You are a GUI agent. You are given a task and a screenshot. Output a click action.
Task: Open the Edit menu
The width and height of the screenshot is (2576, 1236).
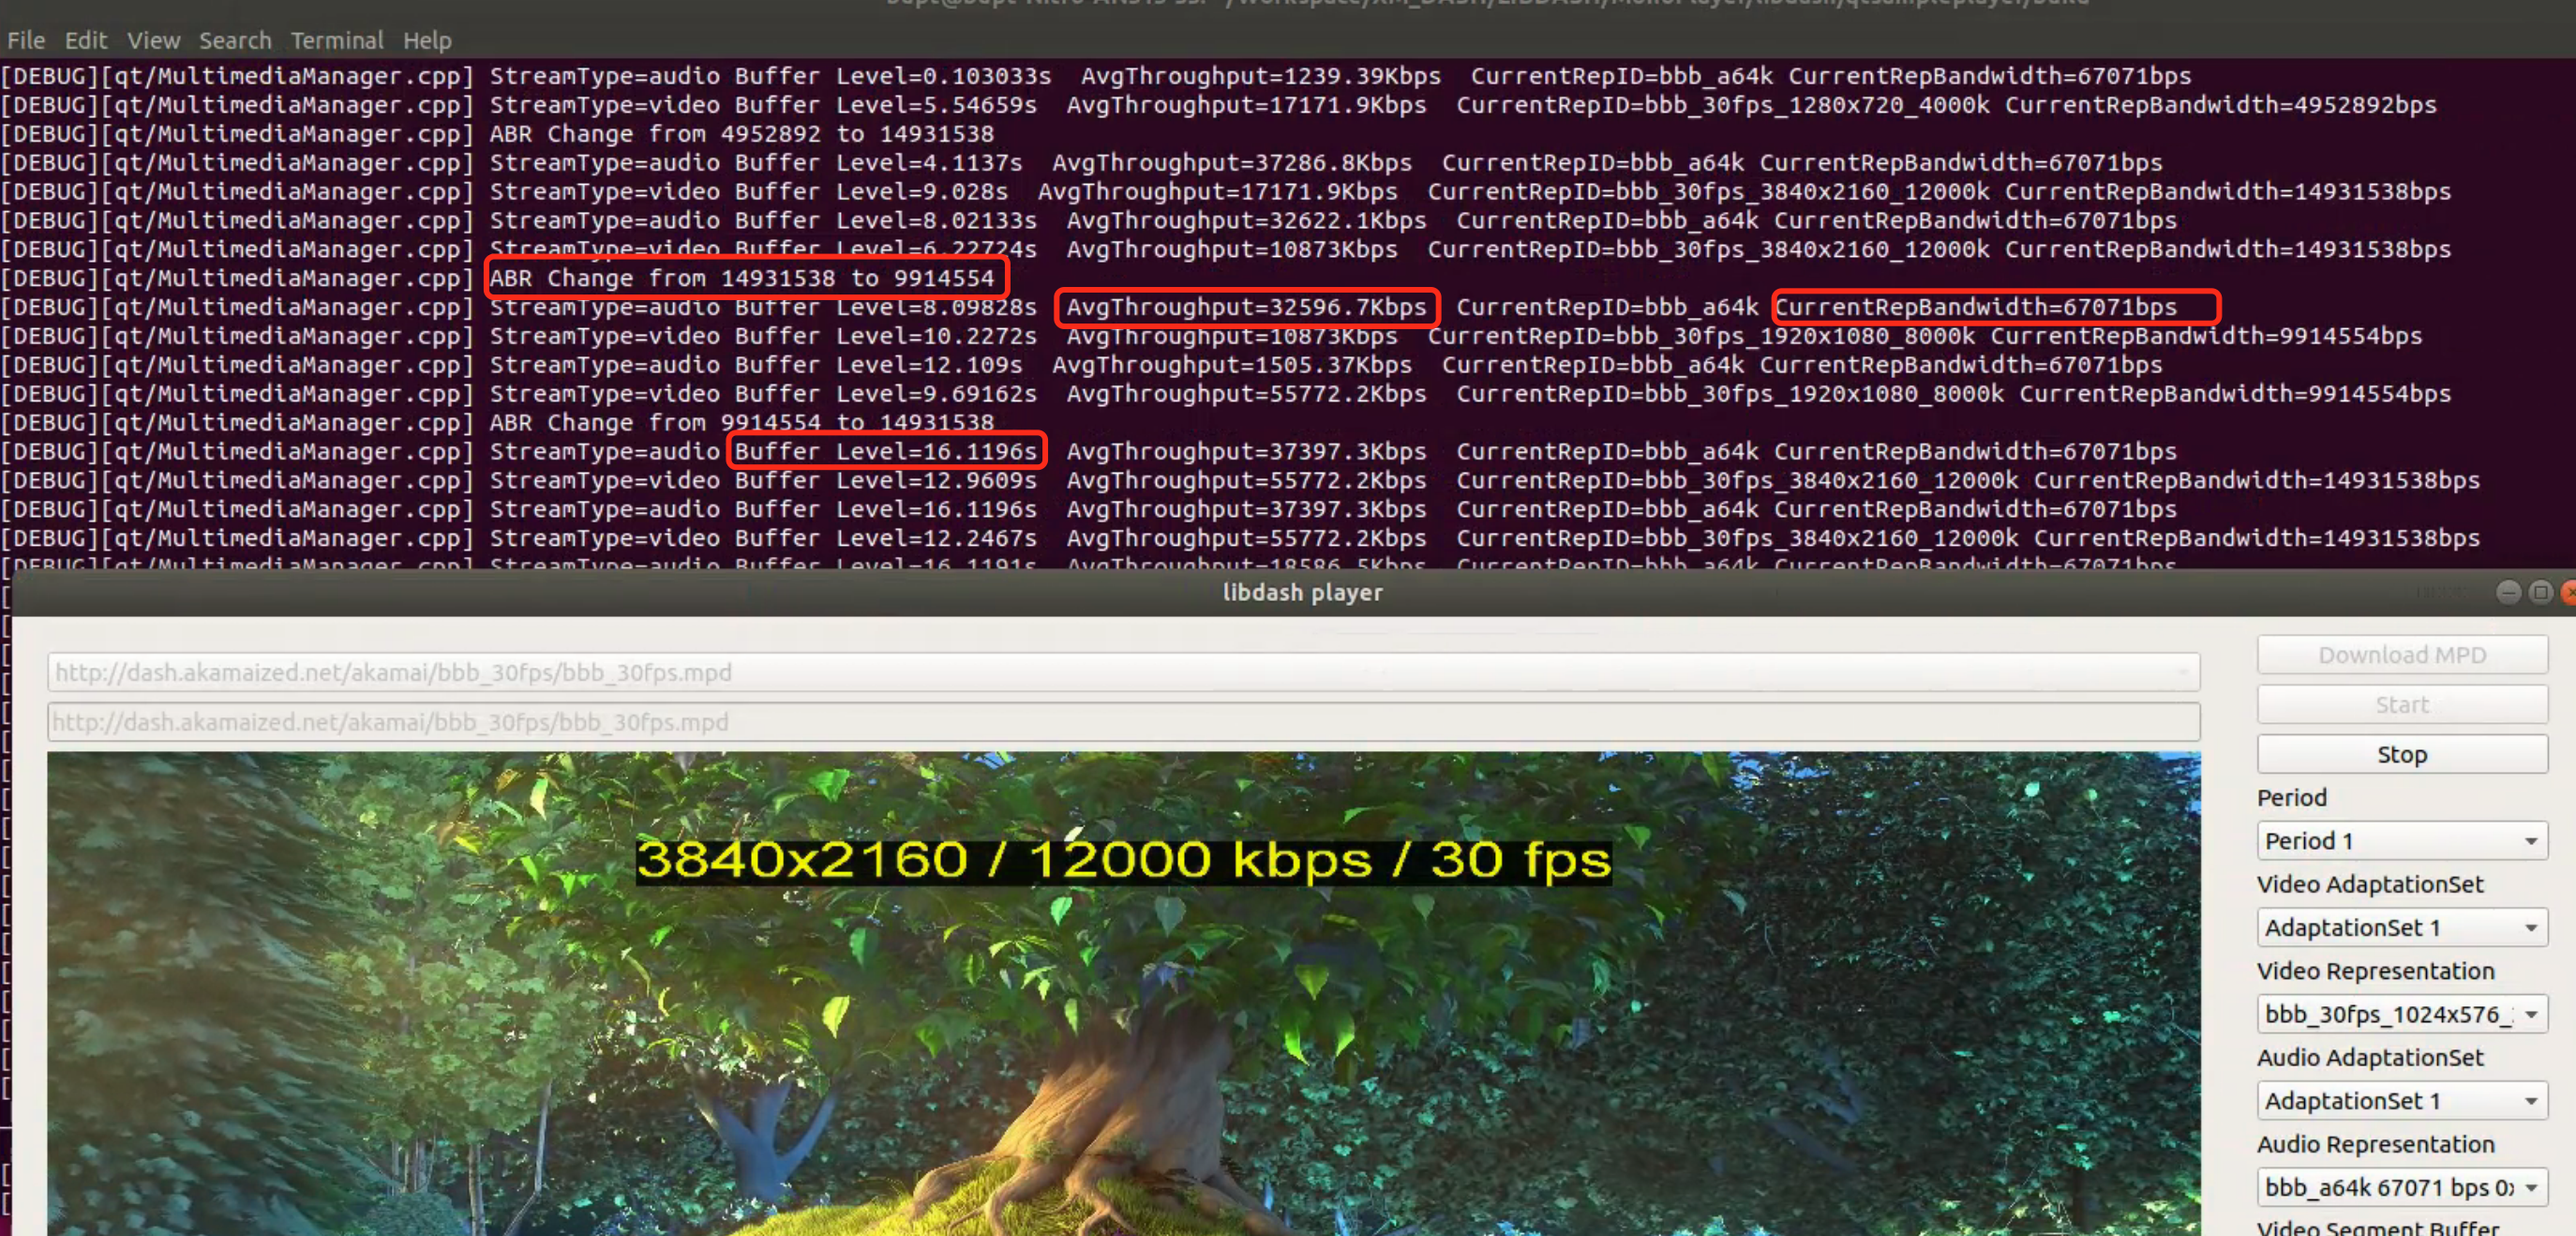(86, 40)
